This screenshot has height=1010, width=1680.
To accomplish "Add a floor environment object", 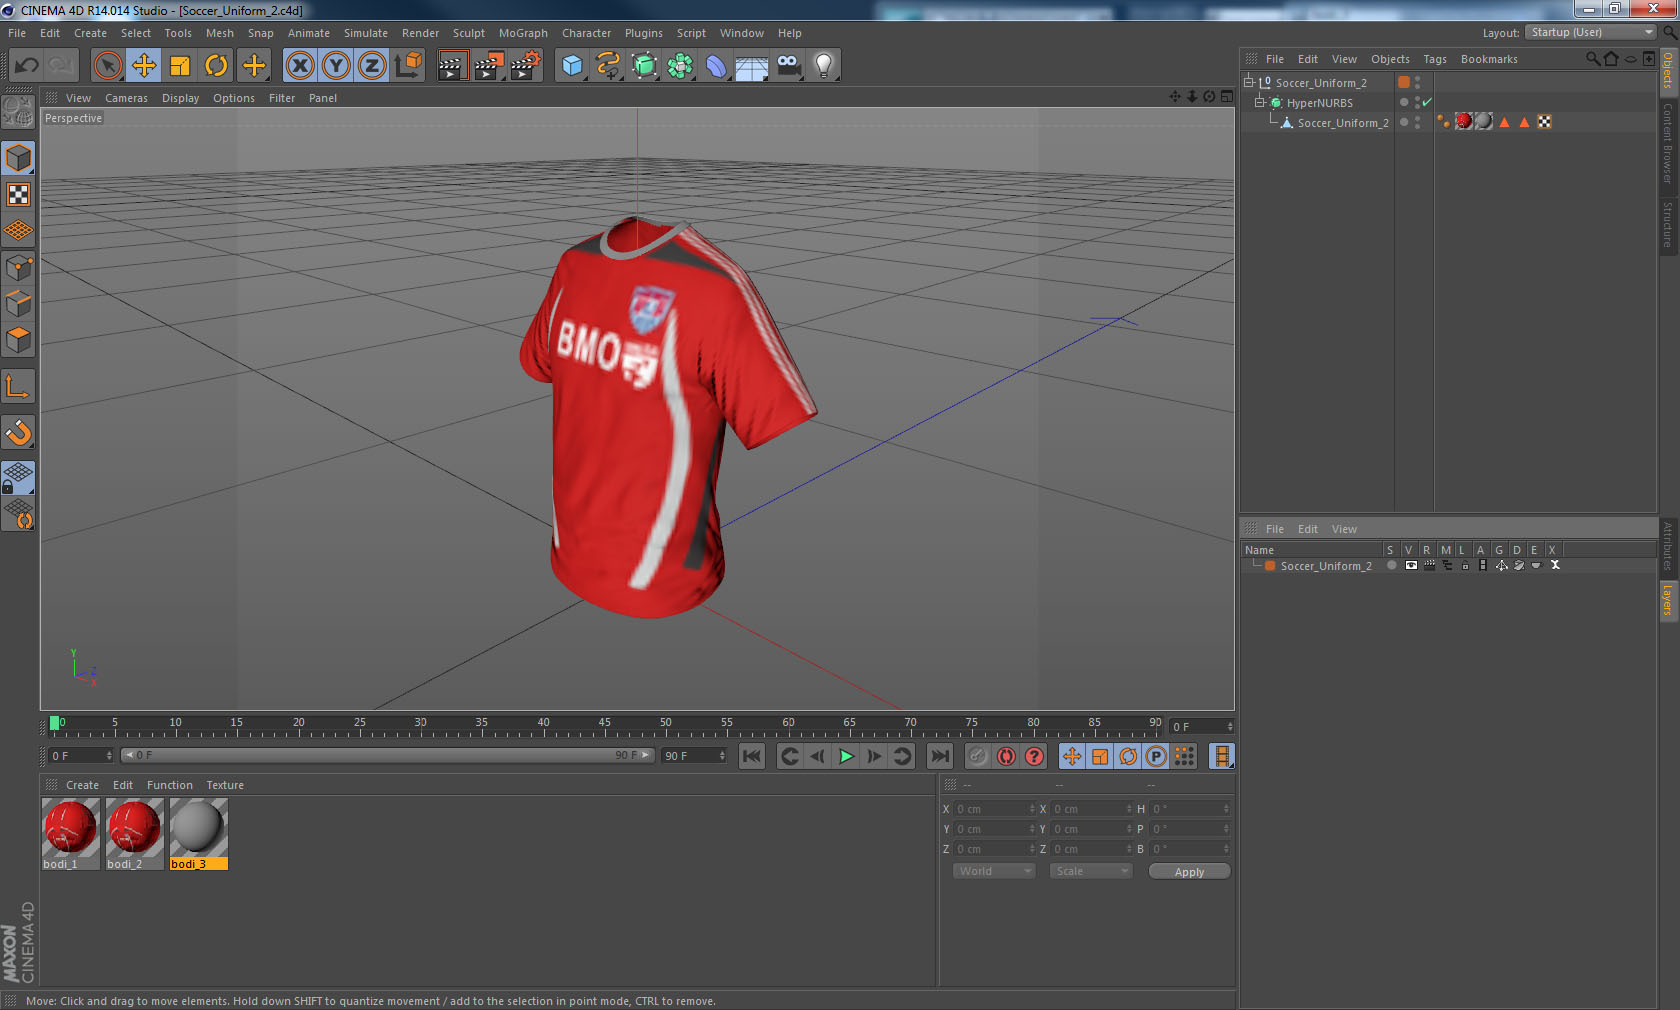I will (x=752, y=66).
